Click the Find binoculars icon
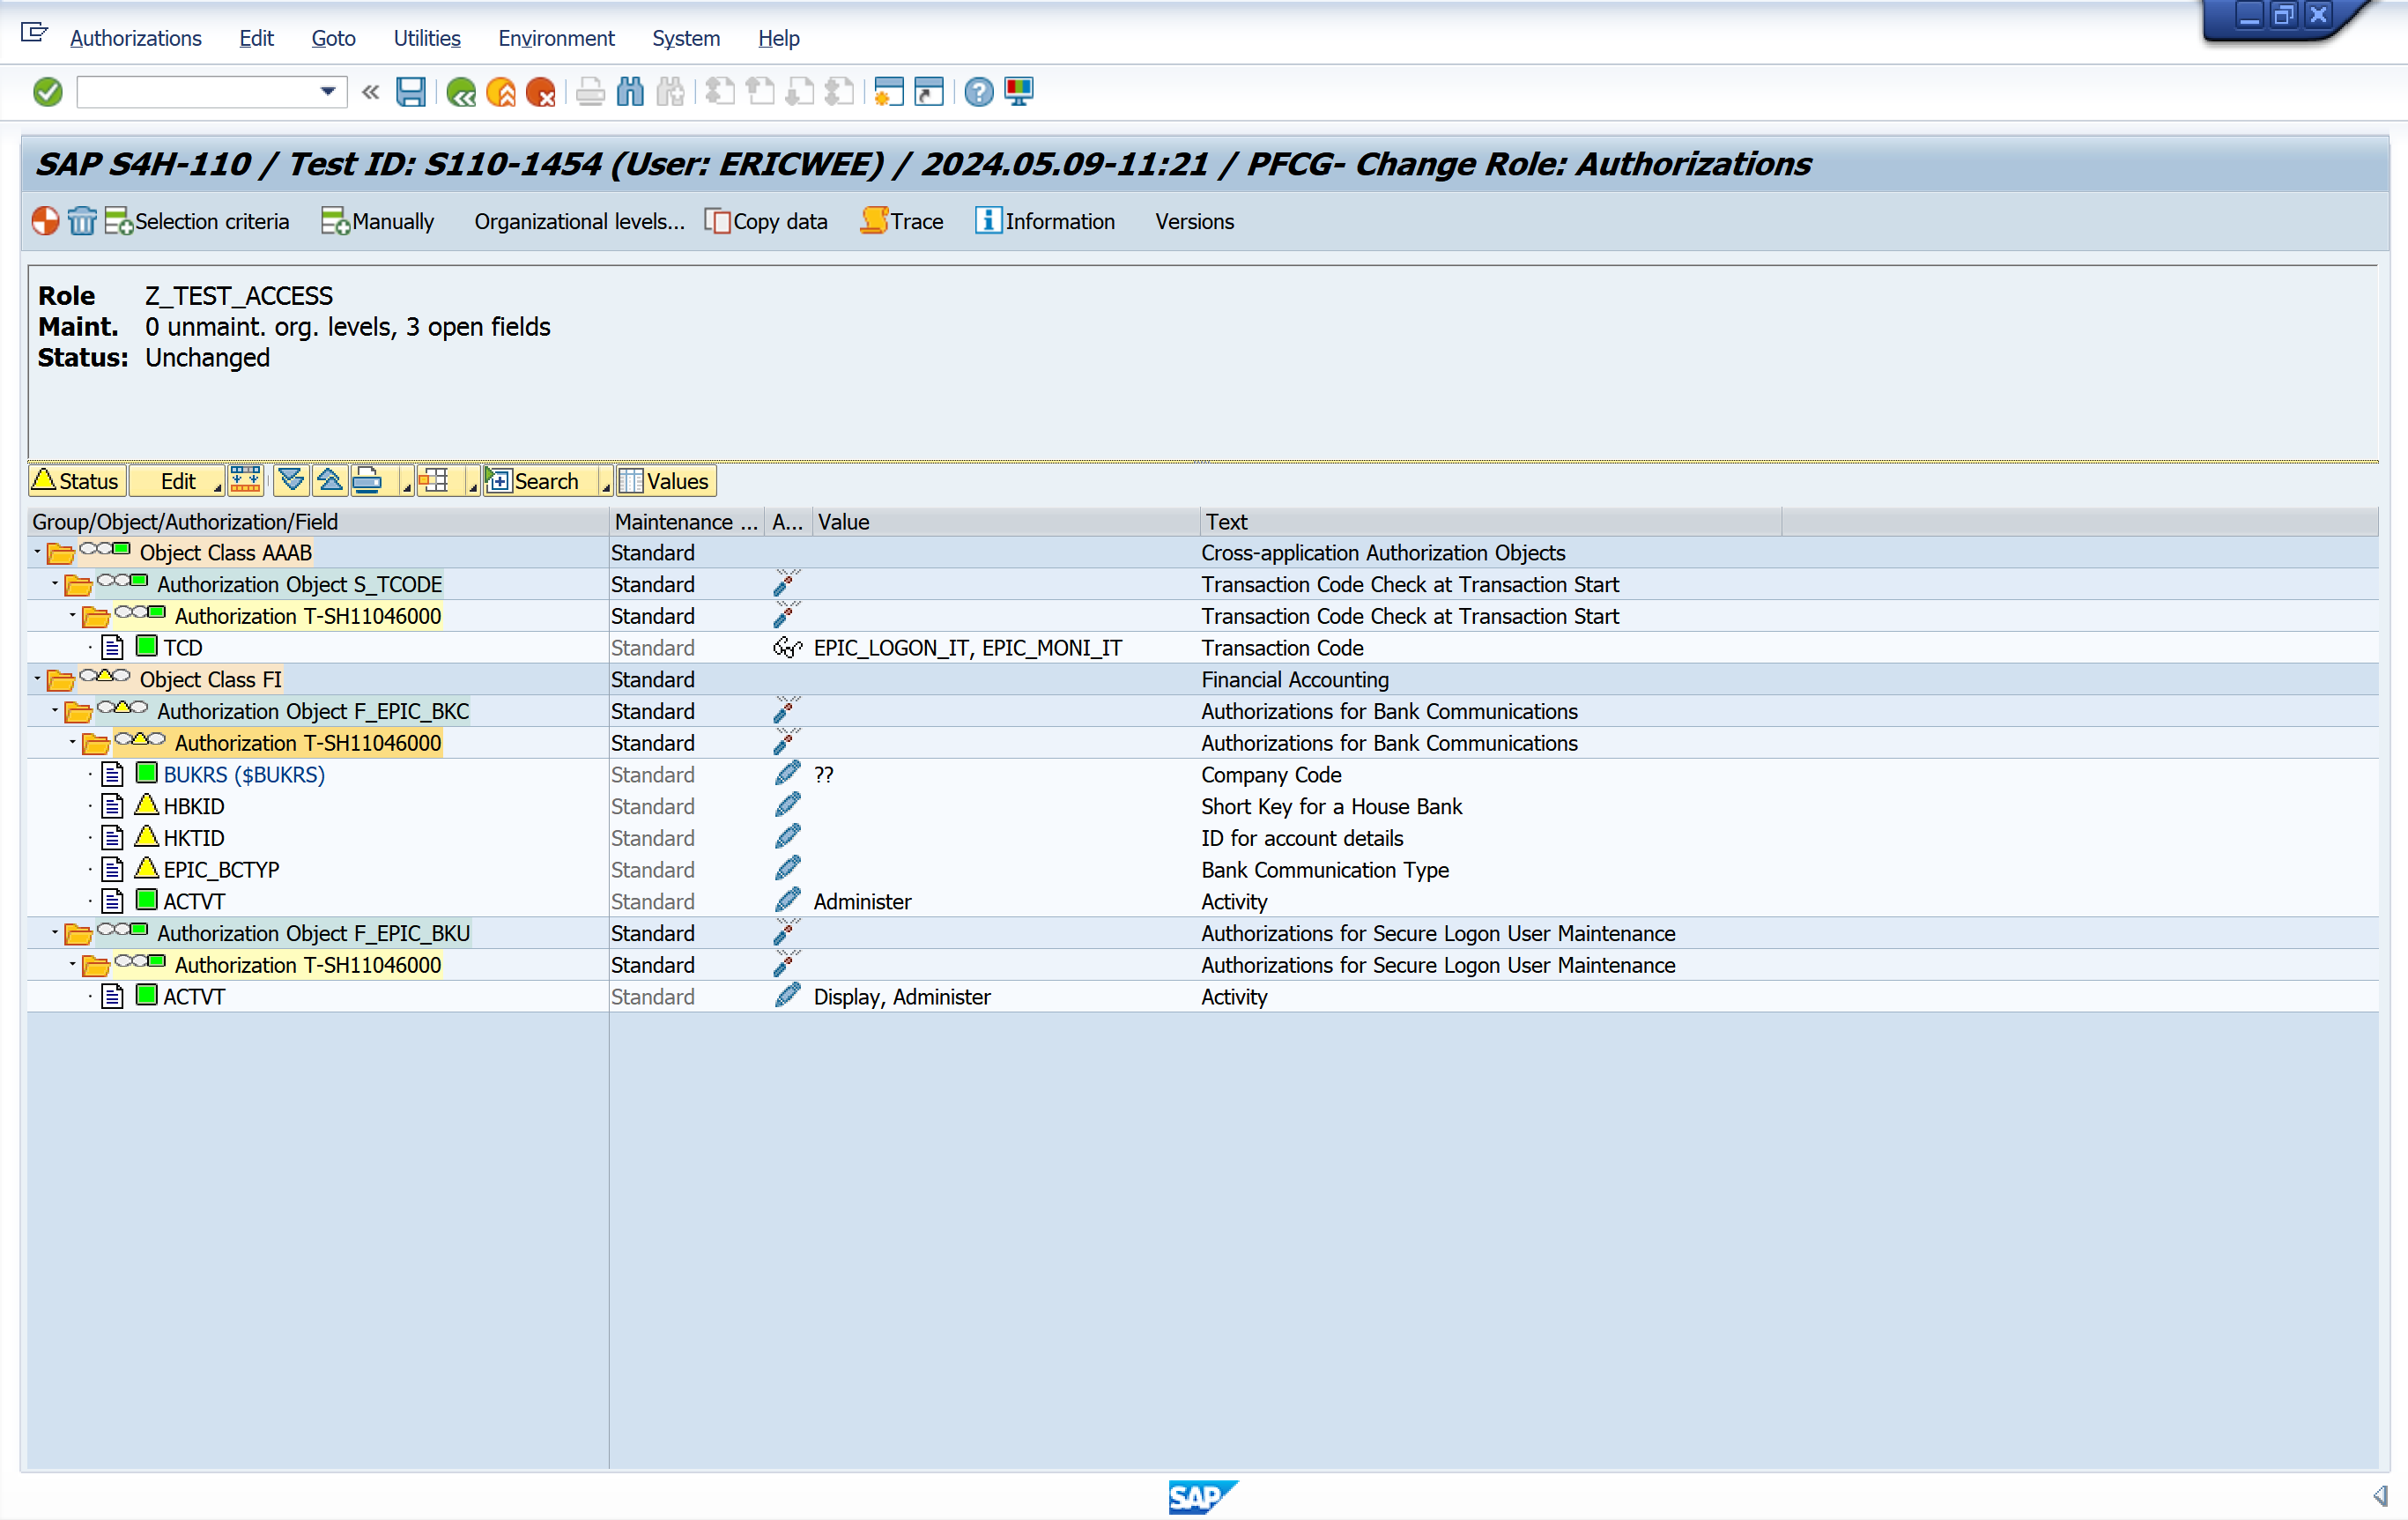The width and height of the screenshot is (2408, 1520). [630, 92]
